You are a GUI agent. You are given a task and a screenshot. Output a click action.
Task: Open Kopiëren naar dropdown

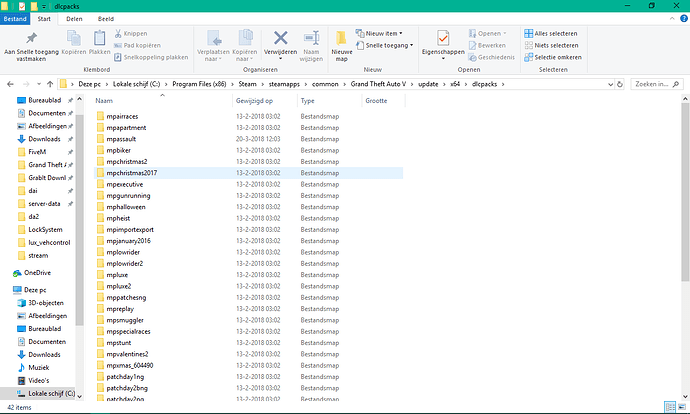tap(245, 46)
